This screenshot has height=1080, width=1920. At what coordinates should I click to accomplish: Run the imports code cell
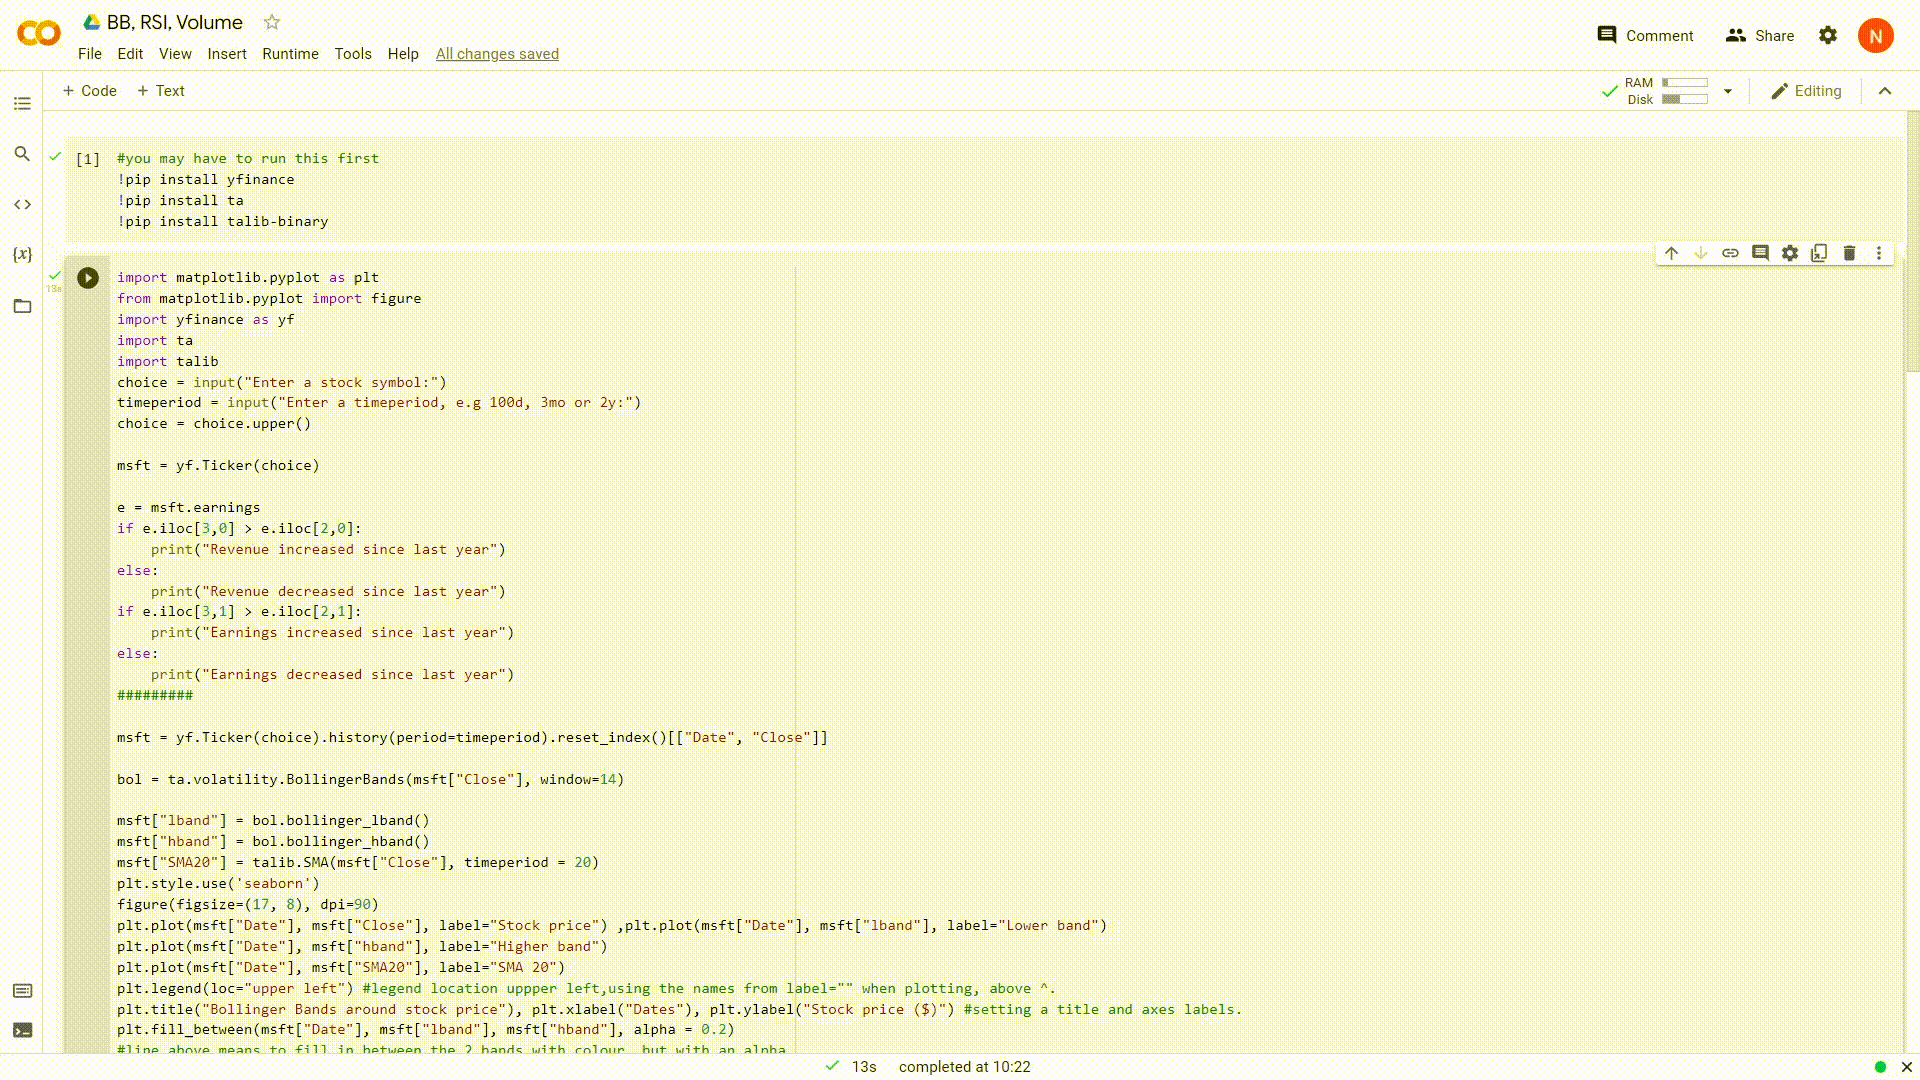point(88,278)
